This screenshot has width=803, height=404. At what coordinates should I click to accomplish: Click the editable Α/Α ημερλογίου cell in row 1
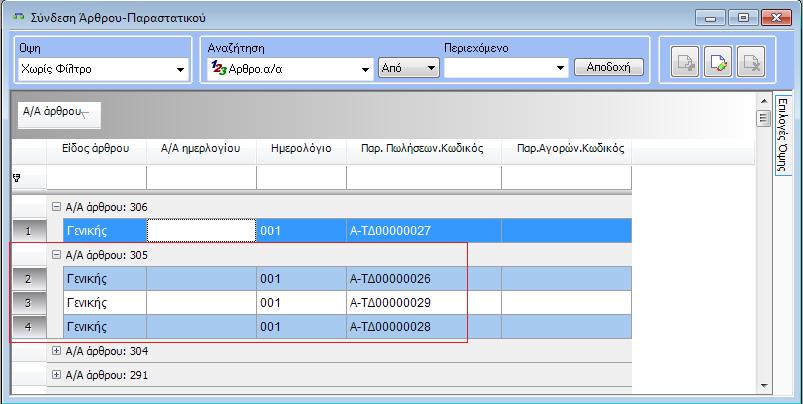click(201, 231)
